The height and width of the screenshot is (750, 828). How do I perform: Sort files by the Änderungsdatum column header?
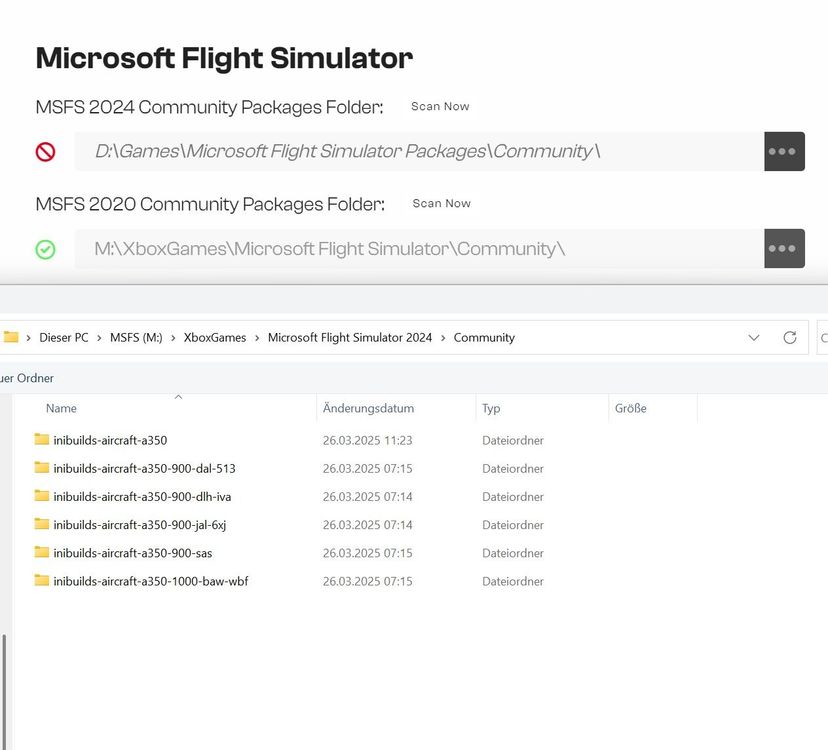click(368, 409)
